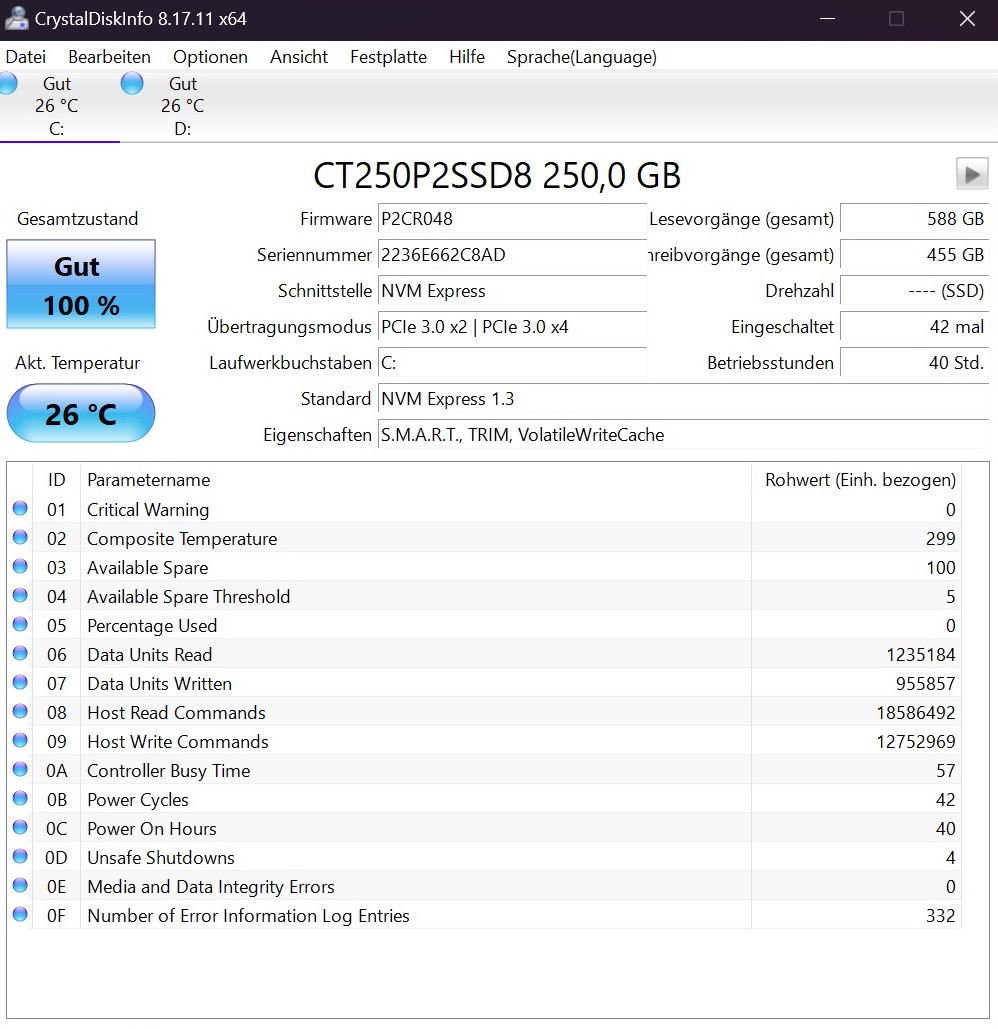Open the Hilfe menu

click(467, 57)
